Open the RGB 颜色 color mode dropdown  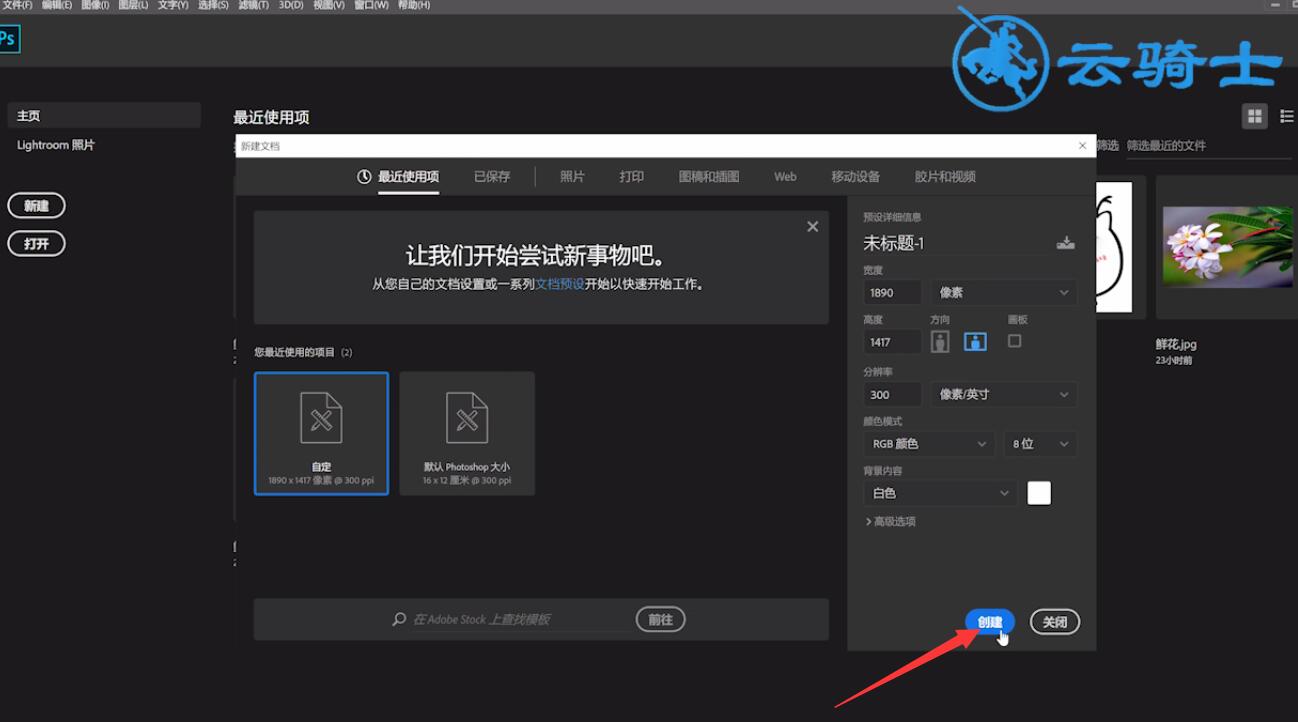pos(927,444)
